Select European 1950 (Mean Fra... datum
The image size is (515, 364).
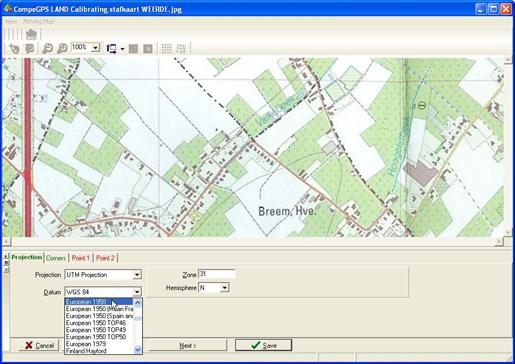pyautogui.click(x=99, y=309)
